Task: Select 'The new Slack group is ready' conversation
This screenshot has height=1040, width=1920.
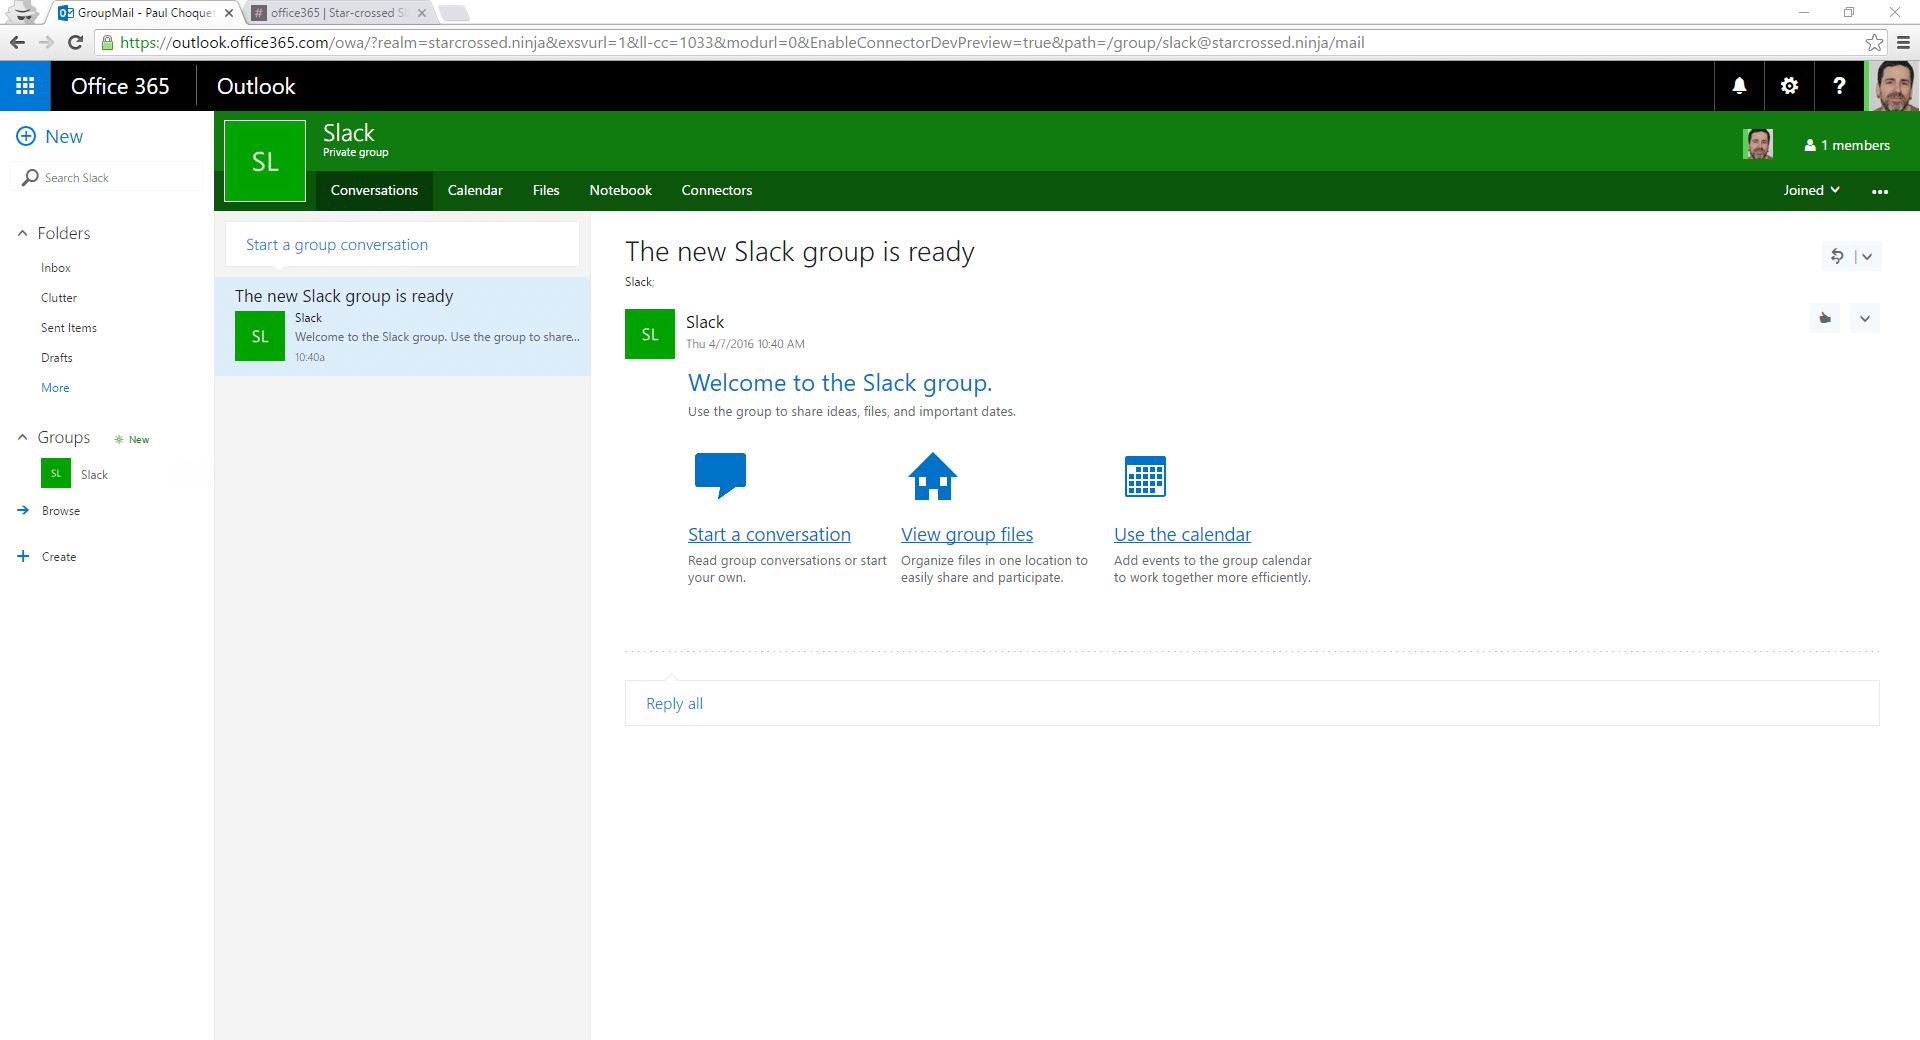Action: click(x=402, y=326)
